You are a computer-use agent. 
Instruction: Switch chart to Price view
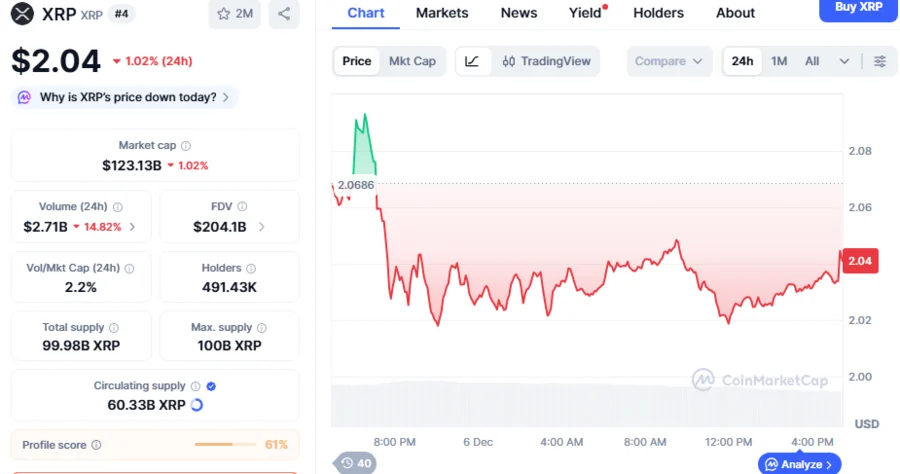pos(357,61)
